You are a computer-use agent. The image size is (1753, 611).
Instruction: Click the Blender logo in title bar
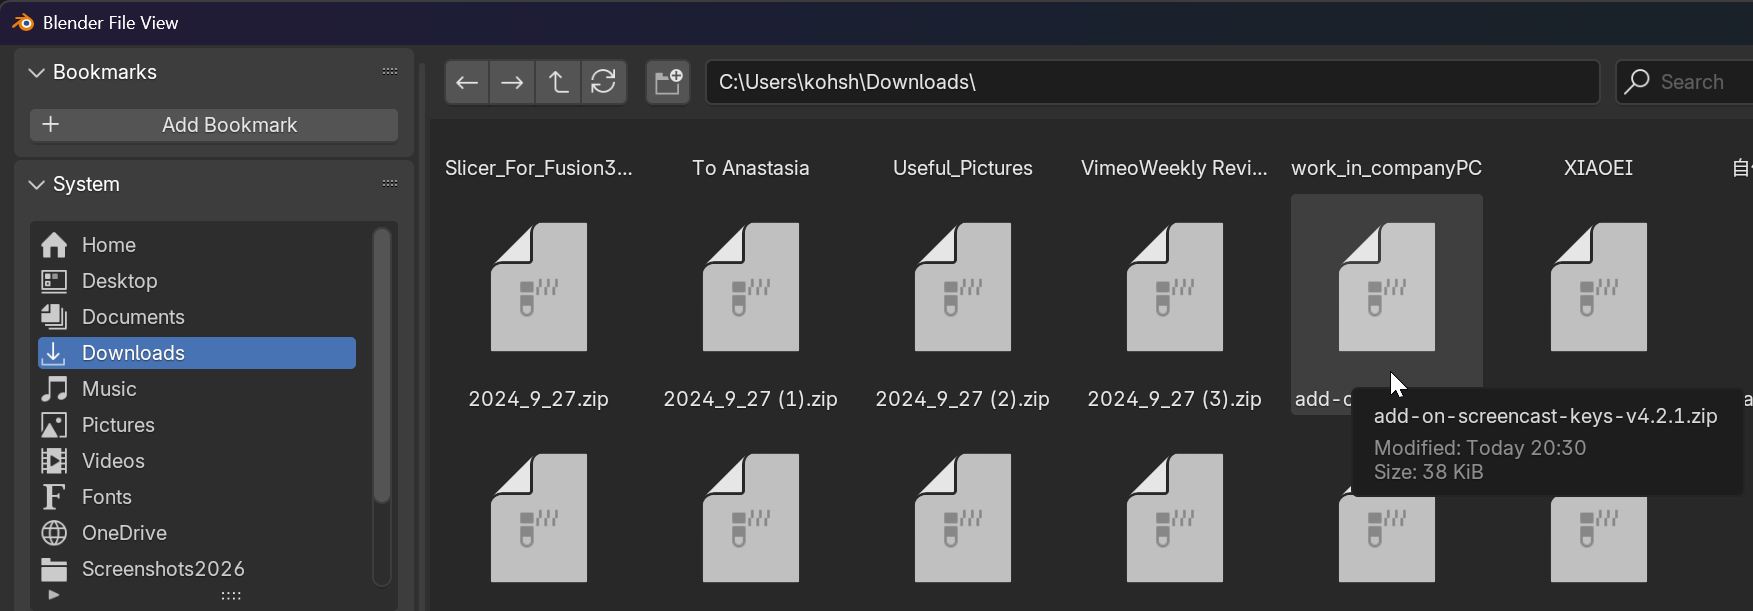22,22
